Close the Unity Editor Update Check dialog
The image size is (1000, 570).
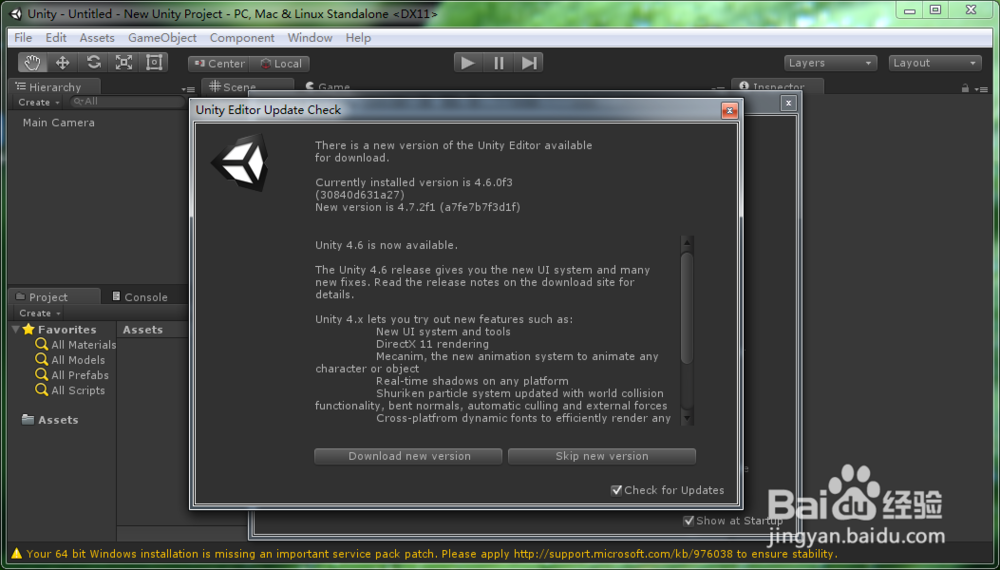(x=729, y=110)
